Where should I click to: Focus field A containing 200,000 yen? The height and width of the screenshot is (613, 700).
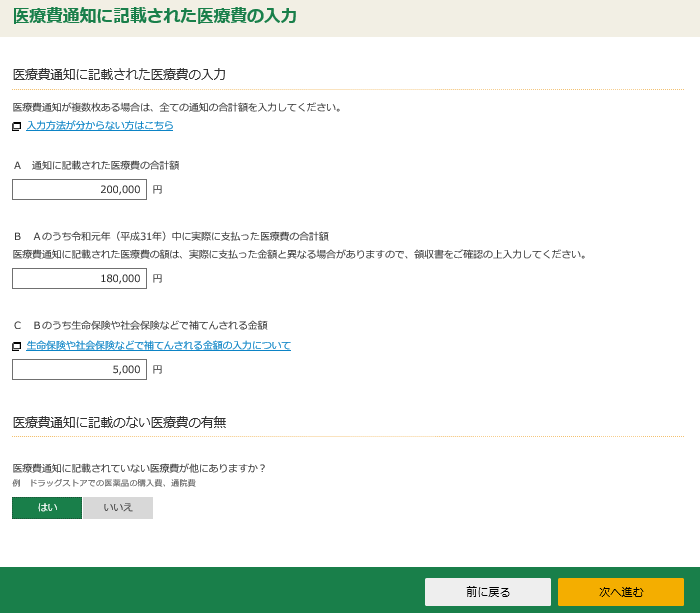[79, 189]
